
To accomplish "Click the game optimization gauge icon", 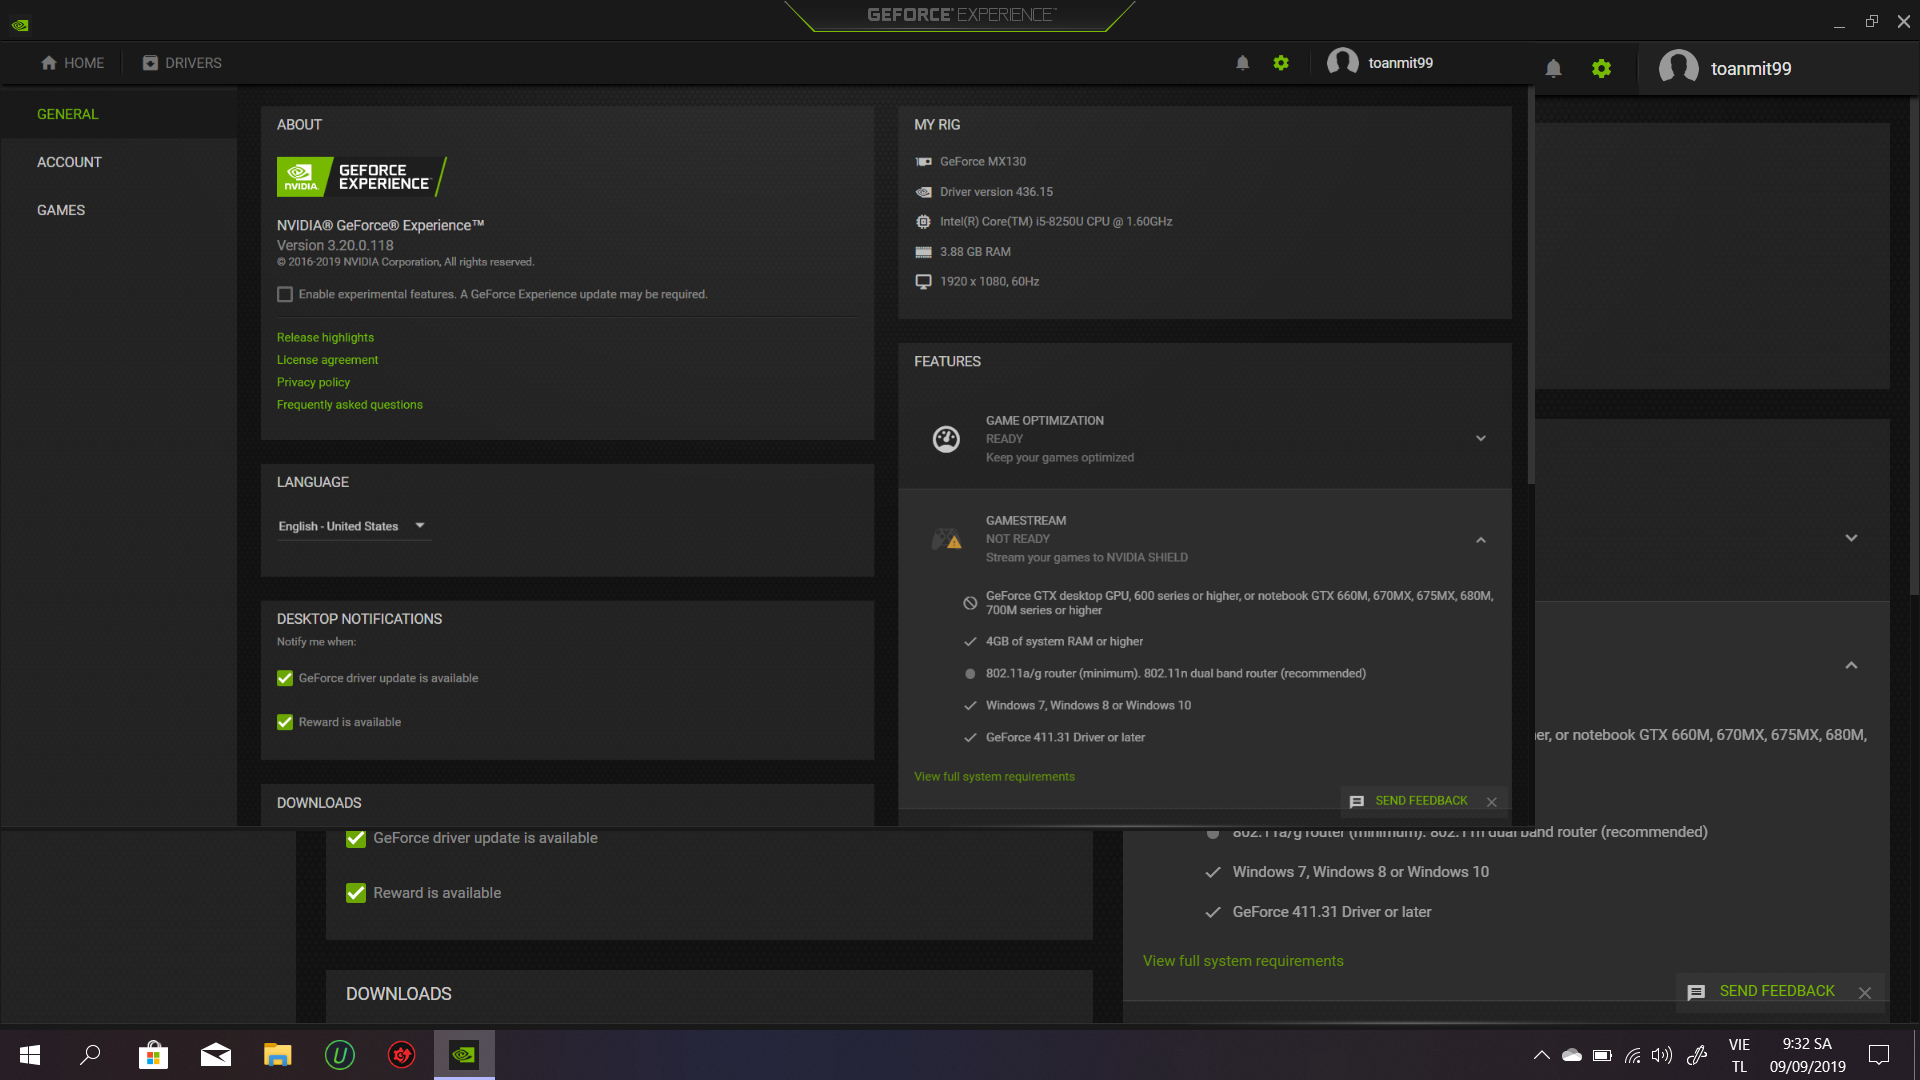I will [x=946, y=439].
